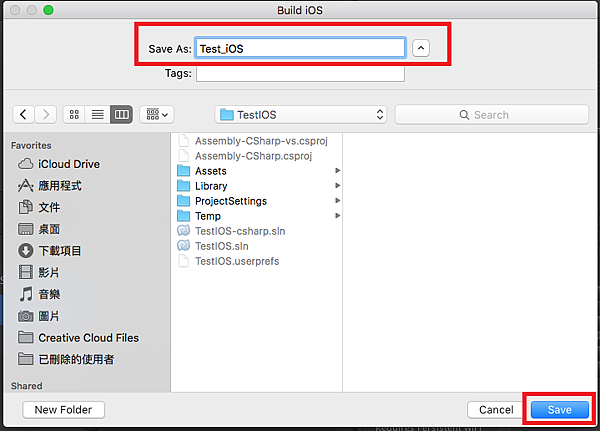Open 音樂 Music in sidebar

(39, 294)
